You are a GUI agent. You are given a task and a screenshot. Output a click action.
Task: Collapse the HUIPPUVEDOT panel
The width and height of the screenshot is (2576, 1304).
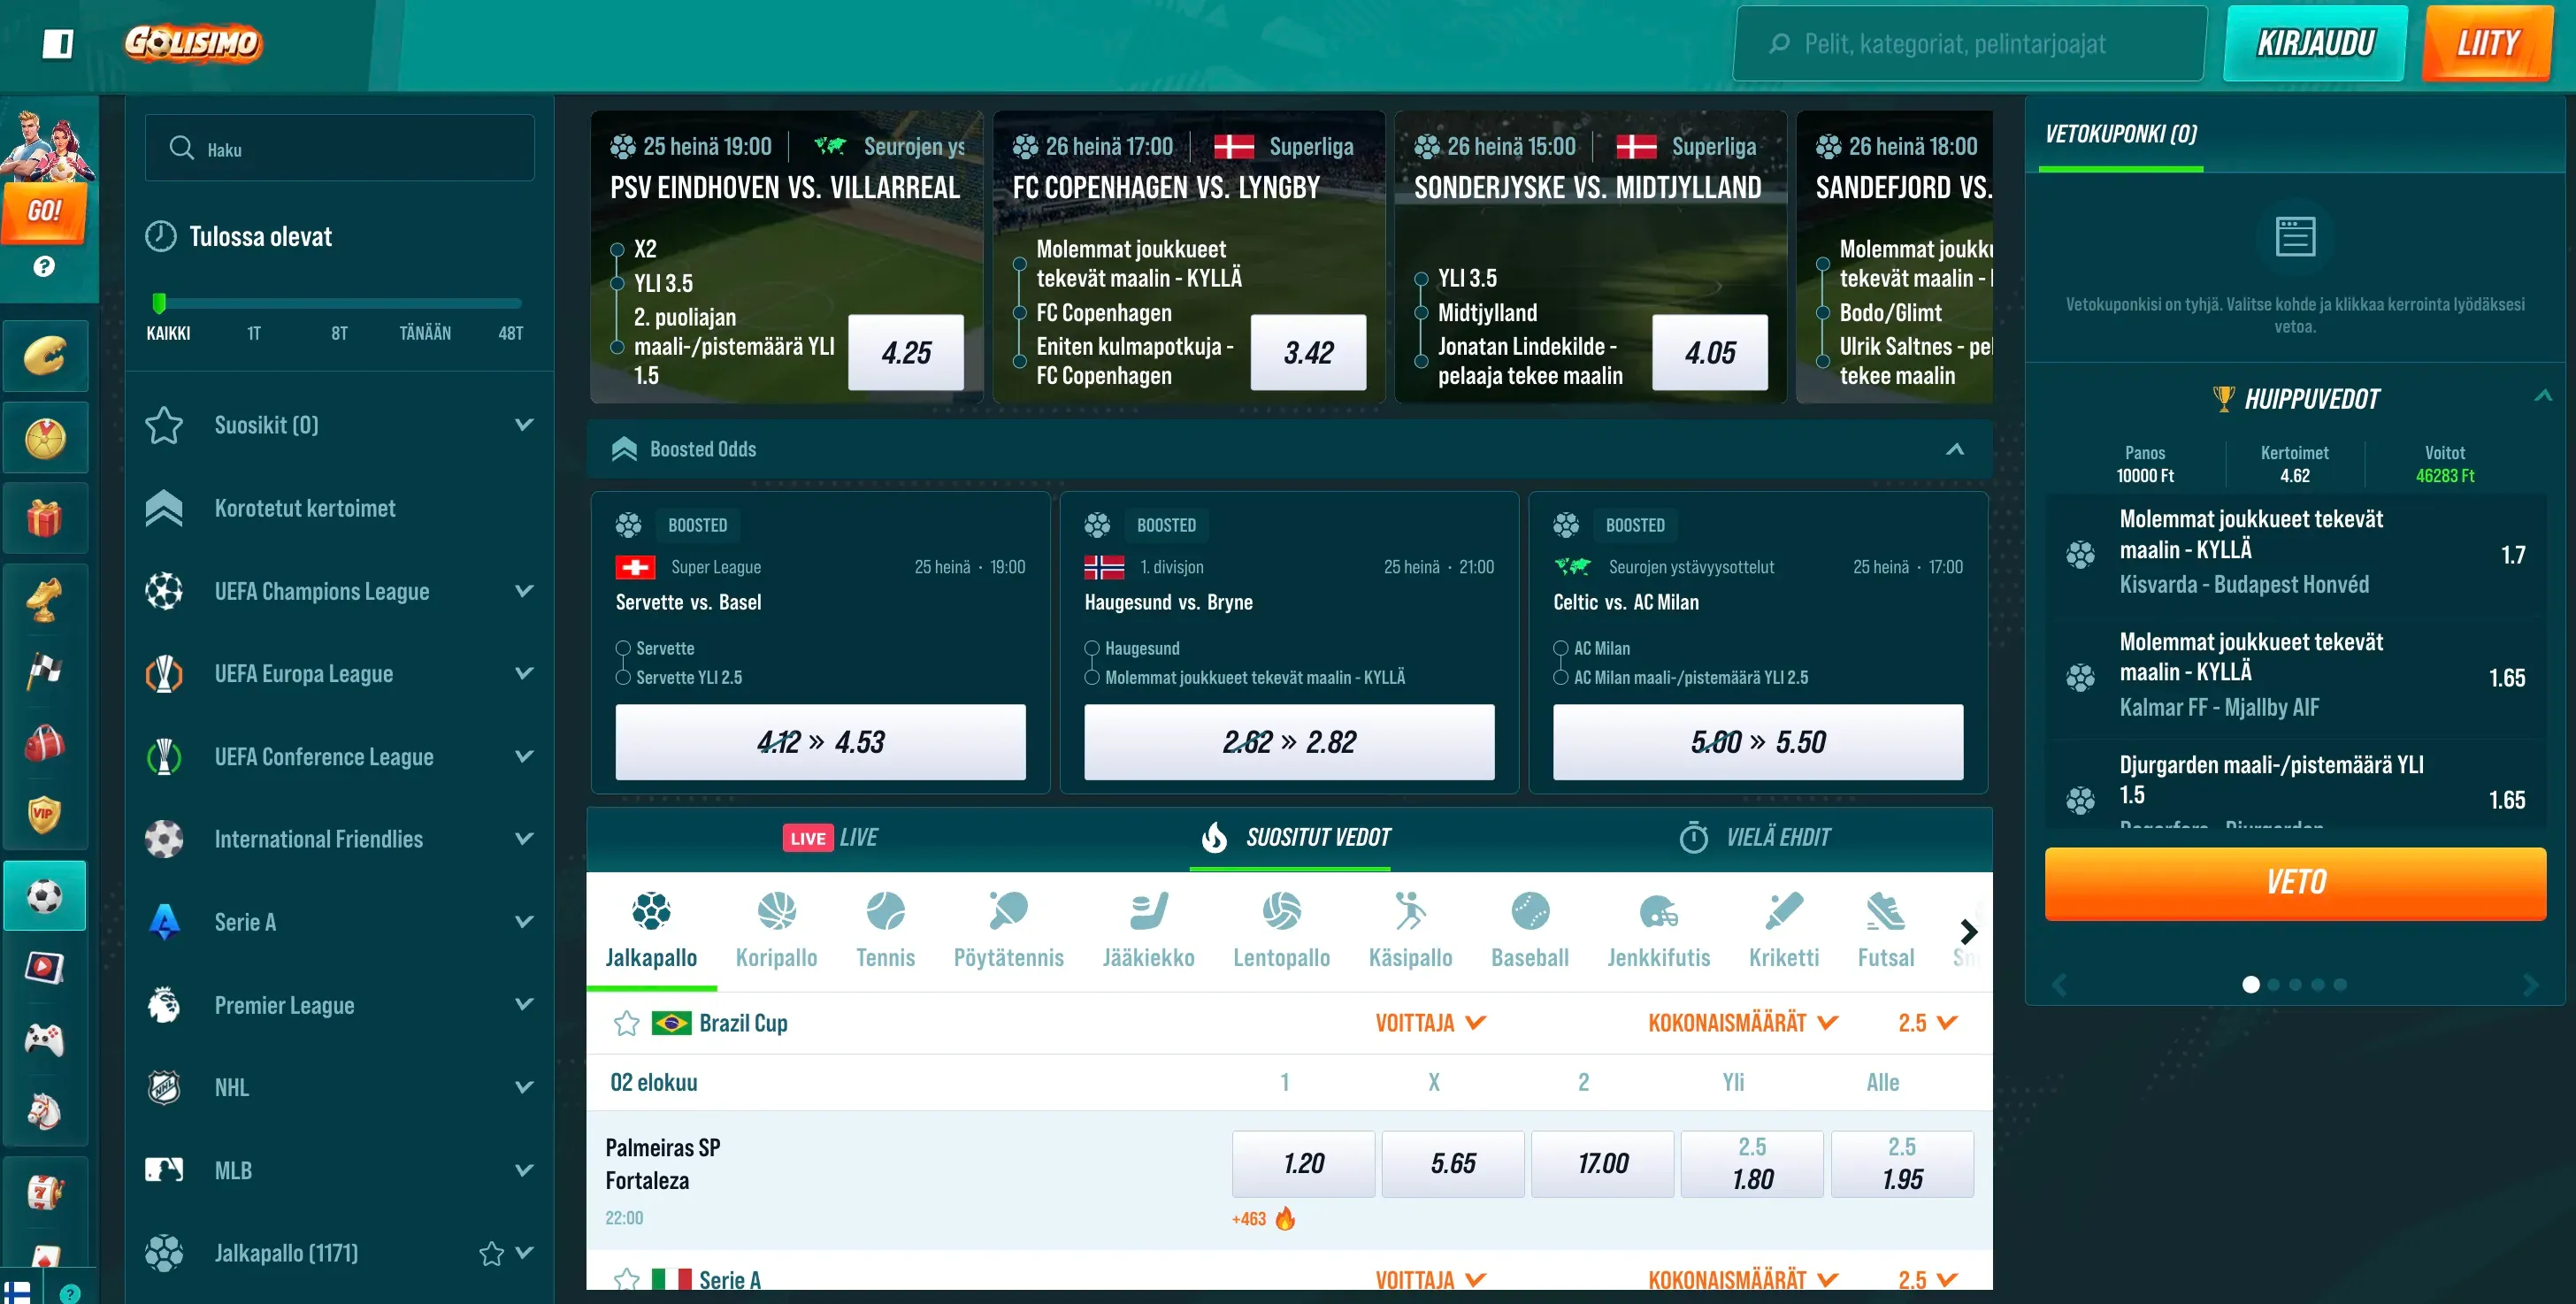2543,397
